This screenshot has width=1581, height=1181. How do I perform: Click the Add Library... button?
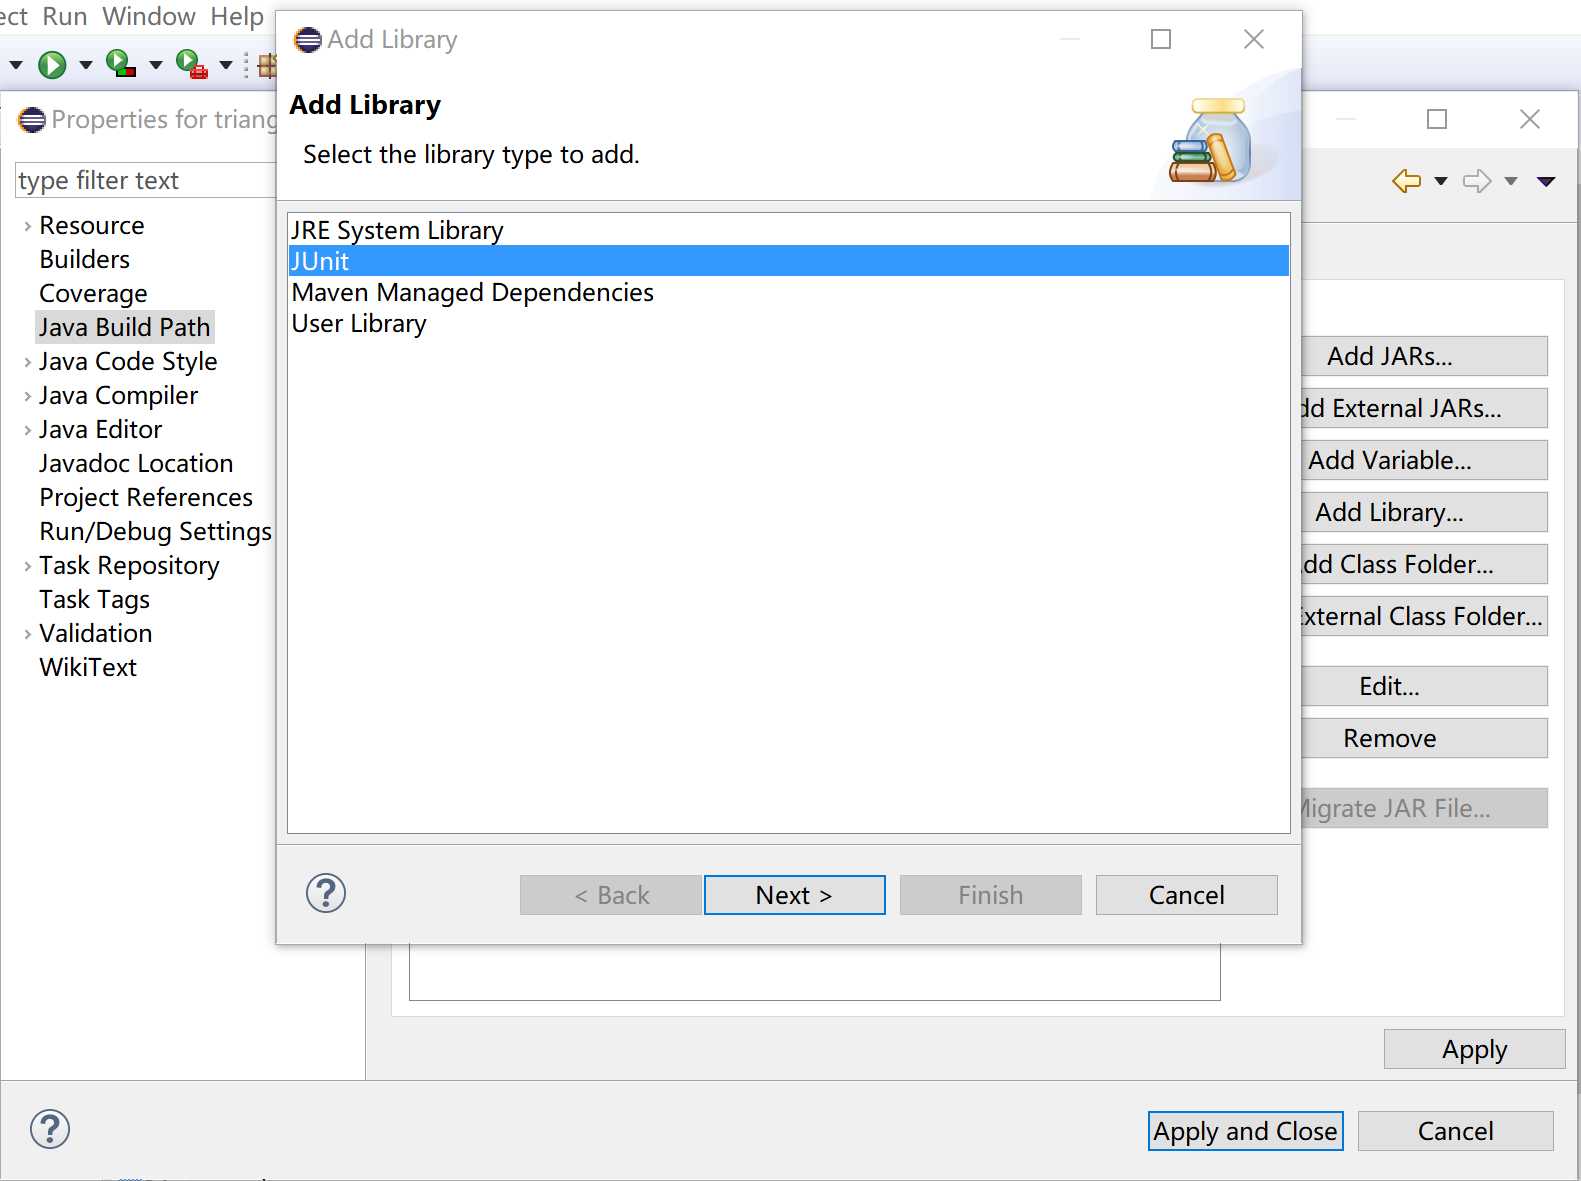coord(1425,512)
